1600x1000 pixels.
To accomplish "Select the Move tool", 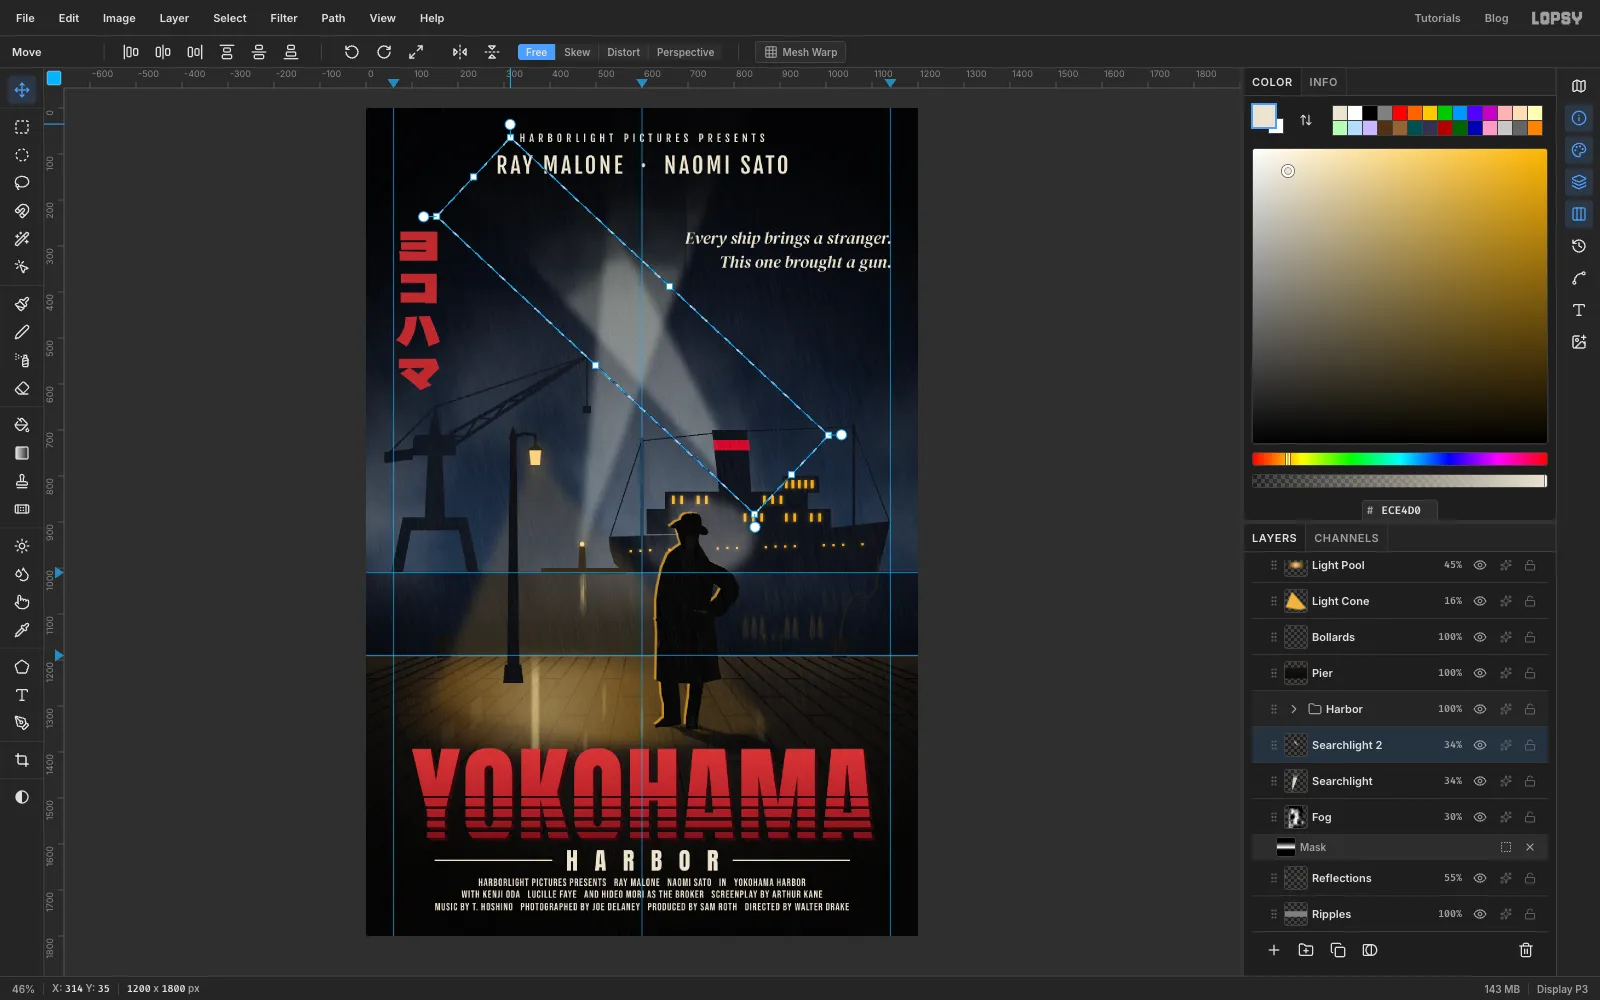I will tap(22, 90).
